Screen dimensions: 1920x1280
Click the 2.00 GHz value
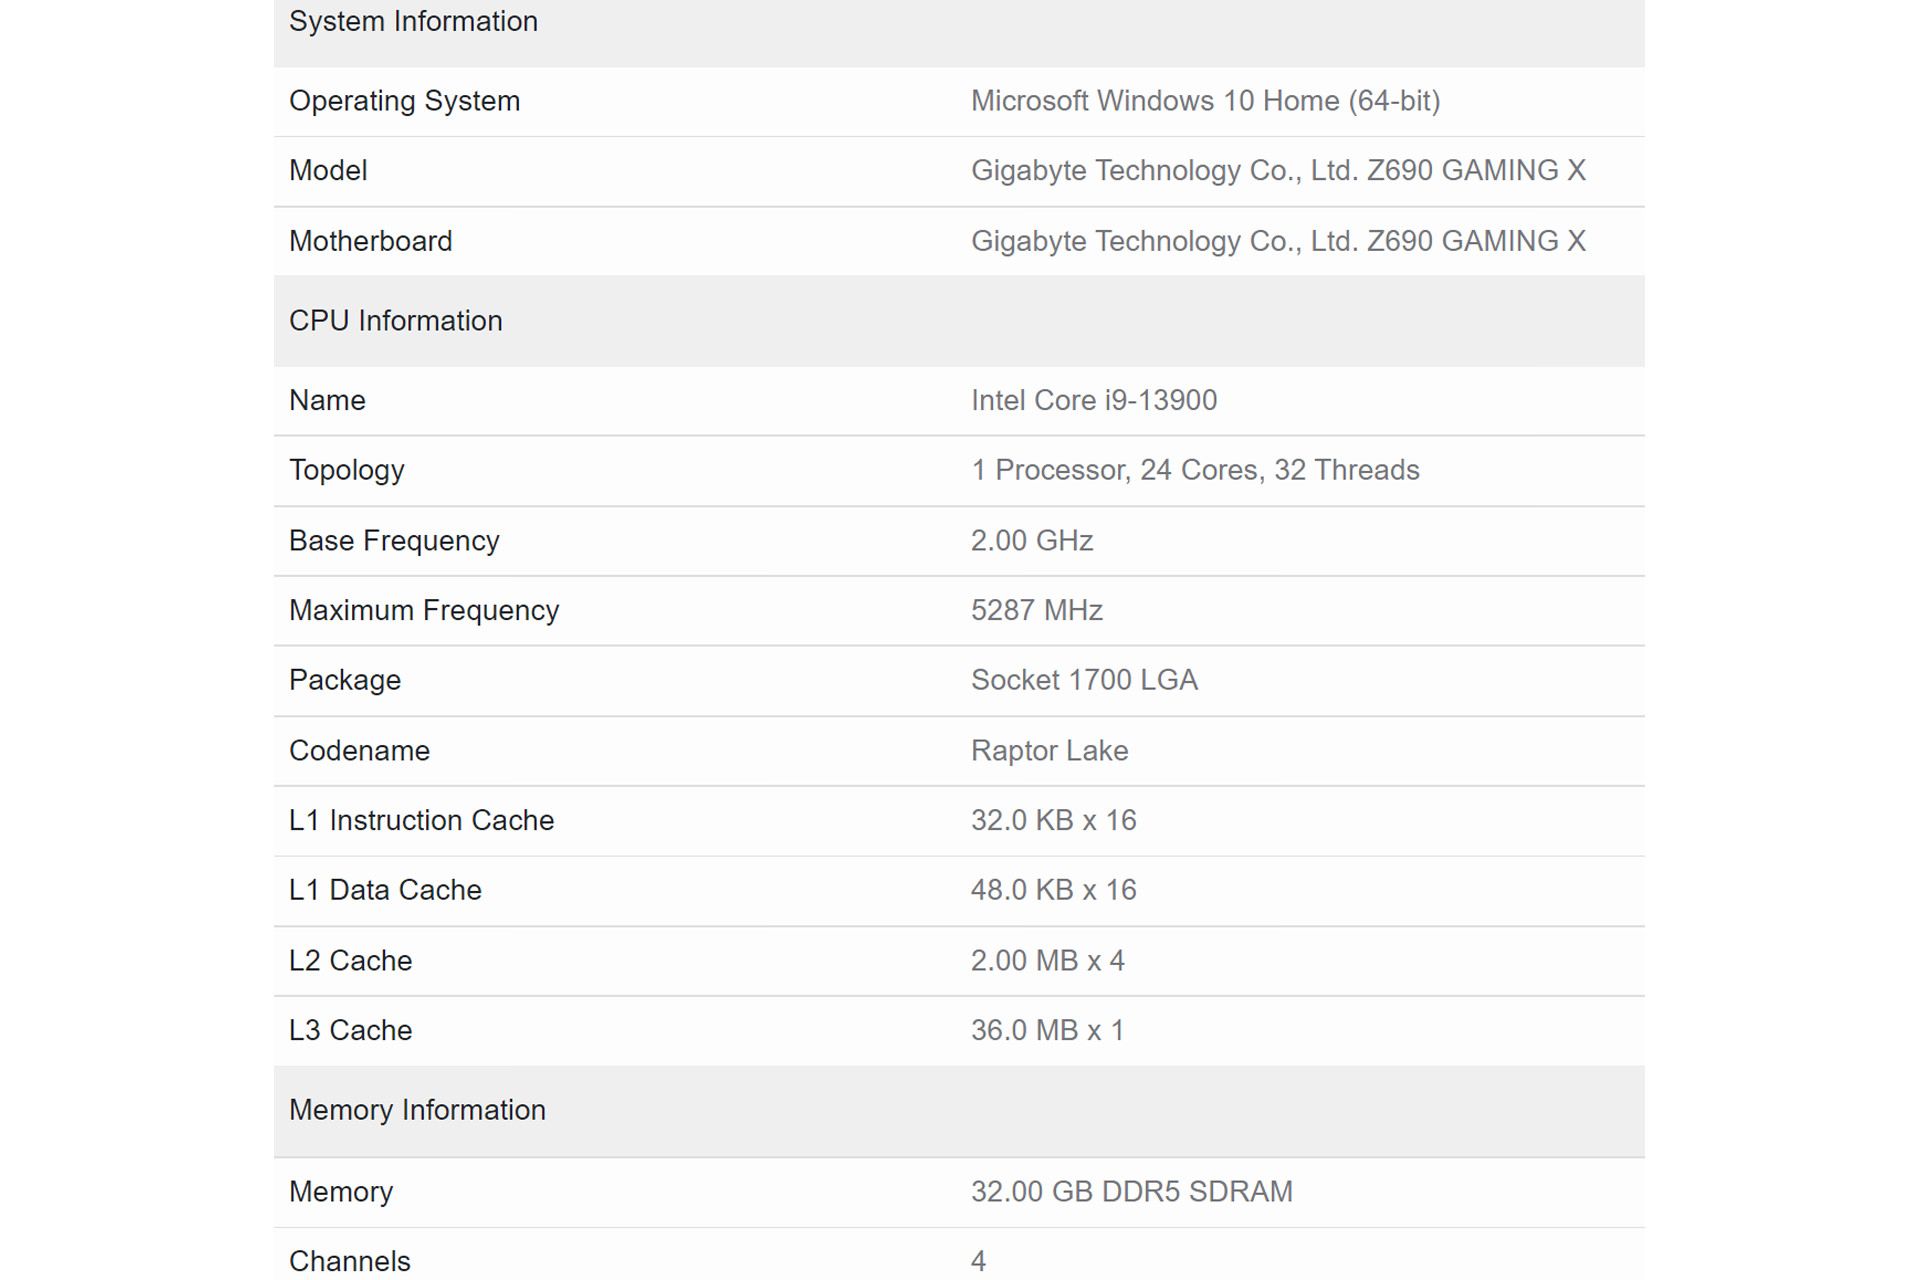point(1032,541)
